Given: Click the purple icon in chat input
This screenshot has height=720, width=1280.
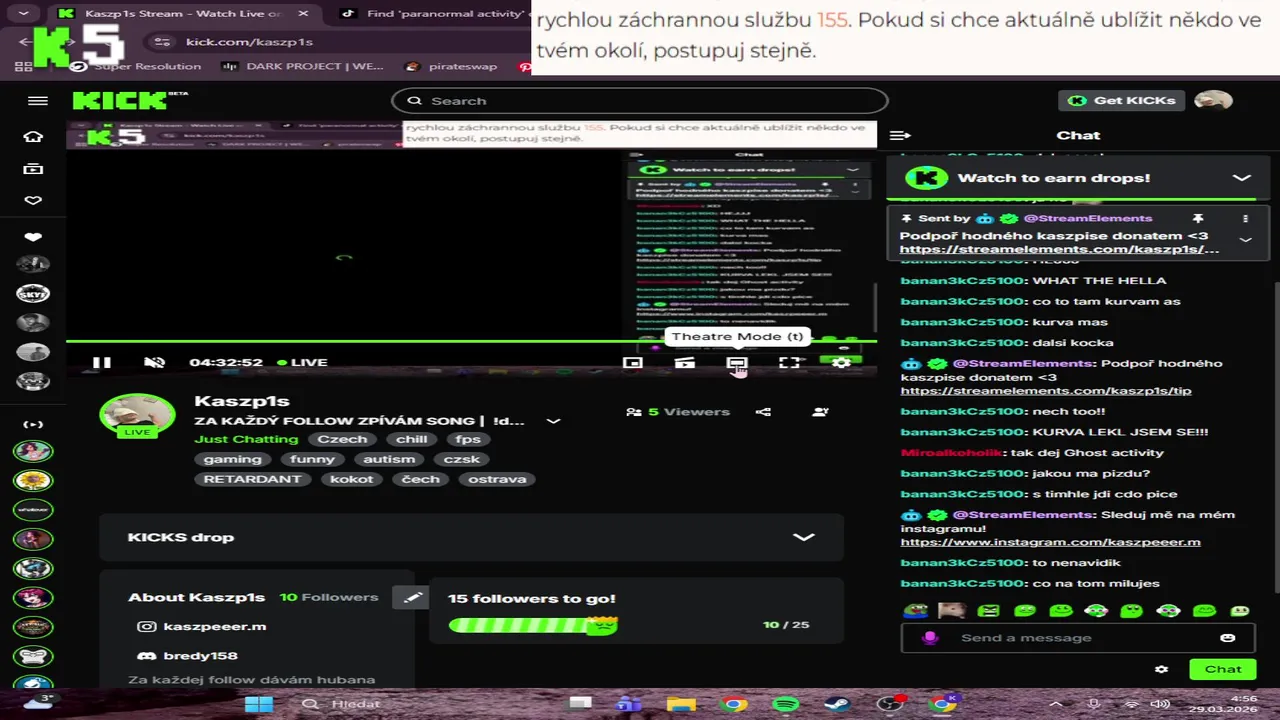Looking at the screenshot, I should coord(930,638).
